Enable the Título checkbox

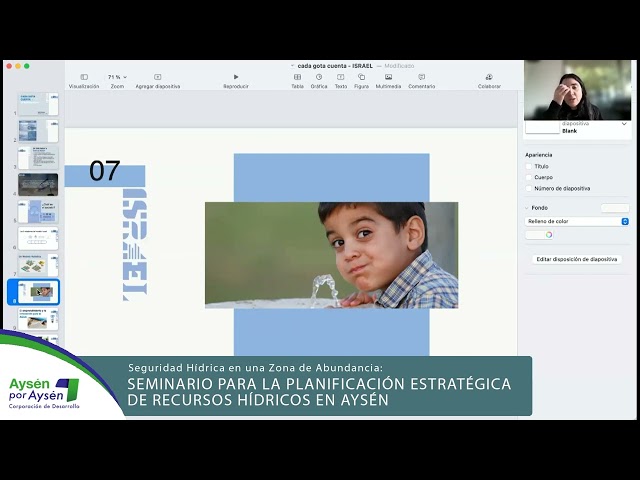529,166
